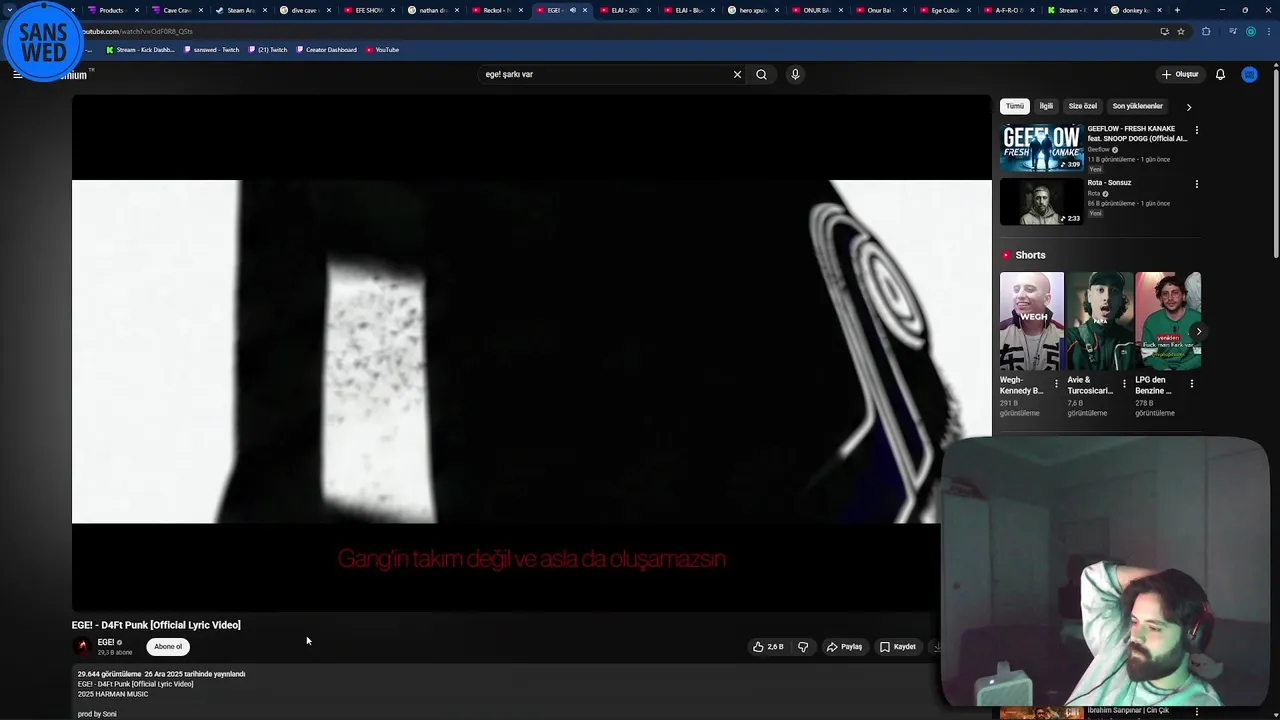Switch to the dive cave browser tab

click(299, 10)
